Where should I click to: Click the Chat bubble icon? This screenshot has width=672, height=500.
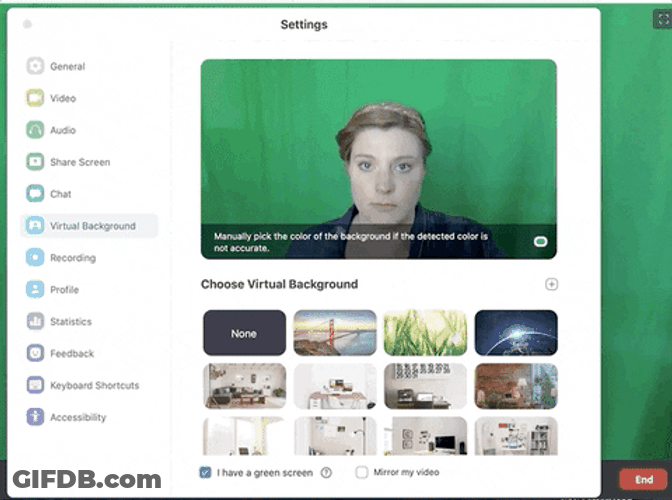click(x=35, y=194)
